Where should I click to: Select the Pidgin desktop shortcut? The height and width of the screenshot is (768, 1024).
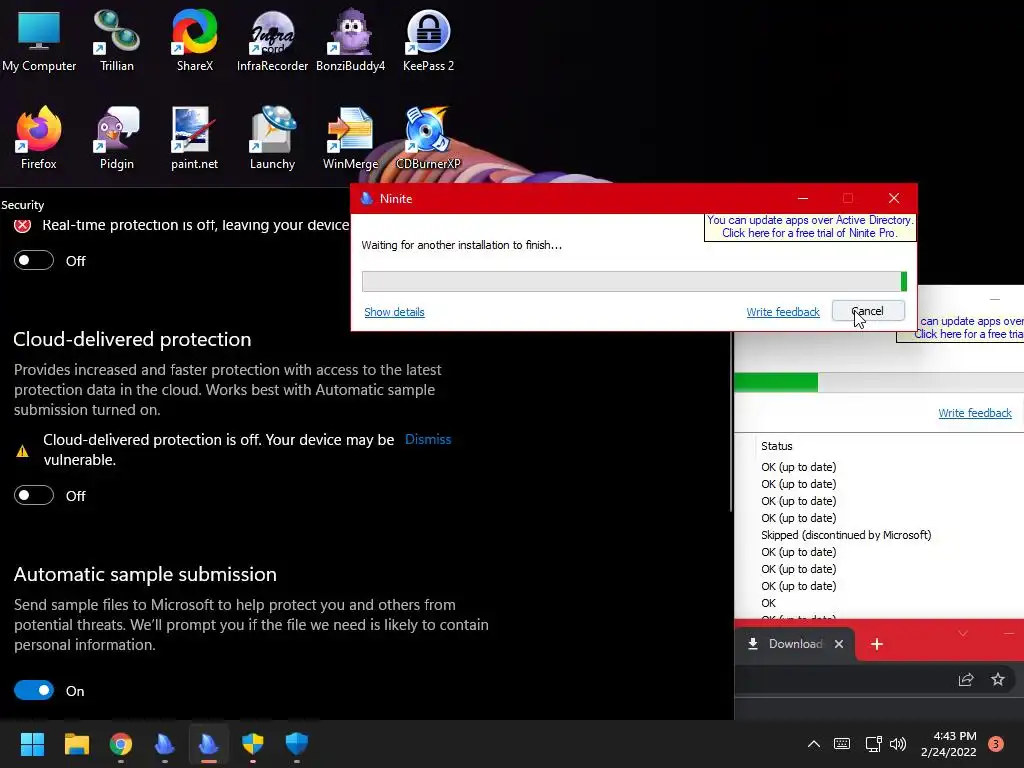[116, 138]
